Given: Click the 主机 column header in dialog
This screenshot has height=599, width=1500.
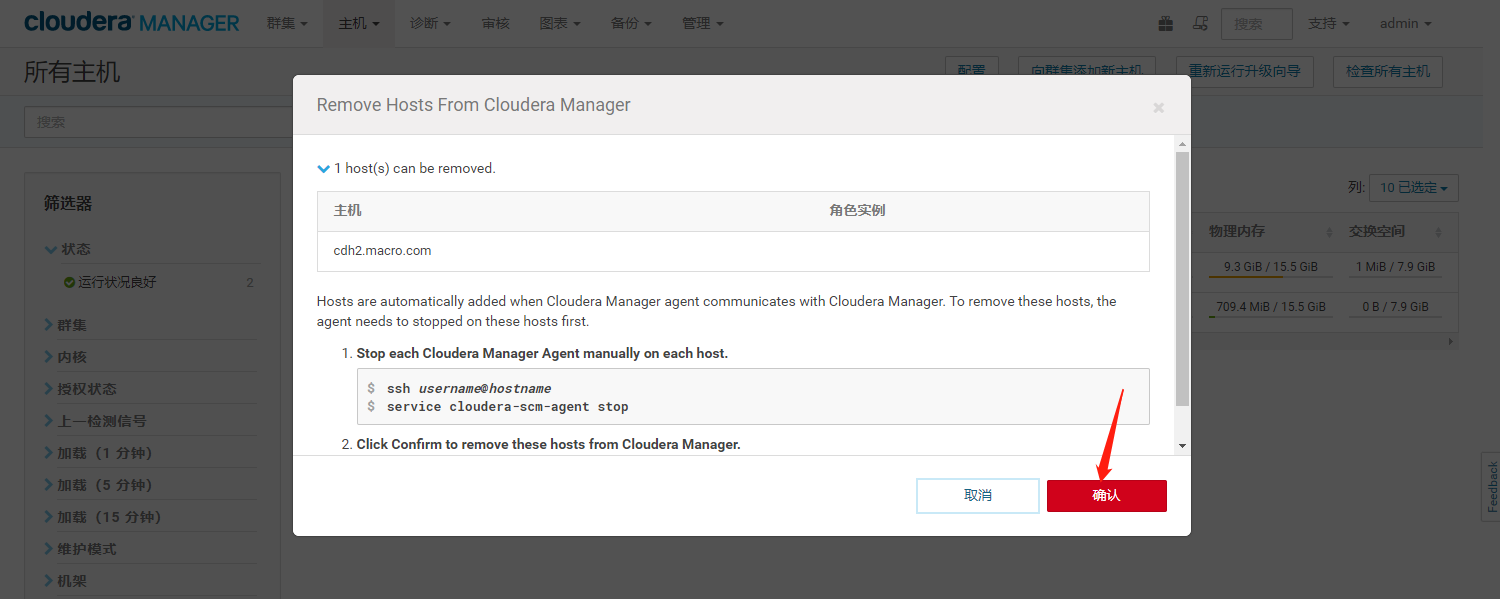Looking at the screenshot, I should tap(348, 211).
